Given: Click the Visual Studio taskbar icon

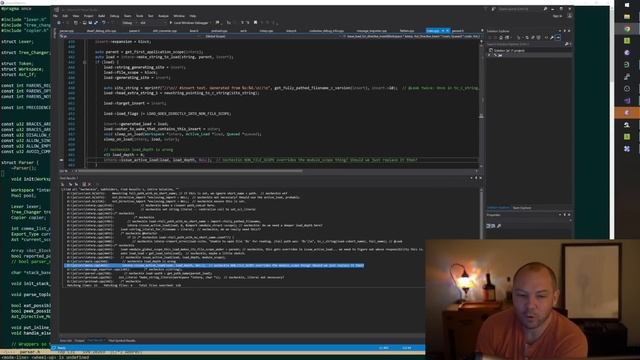Looking at the screenshot, I should point(627,100).
